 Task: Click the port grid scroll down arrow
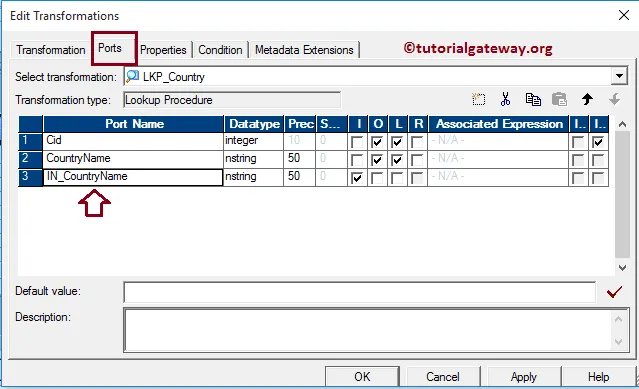622,268
